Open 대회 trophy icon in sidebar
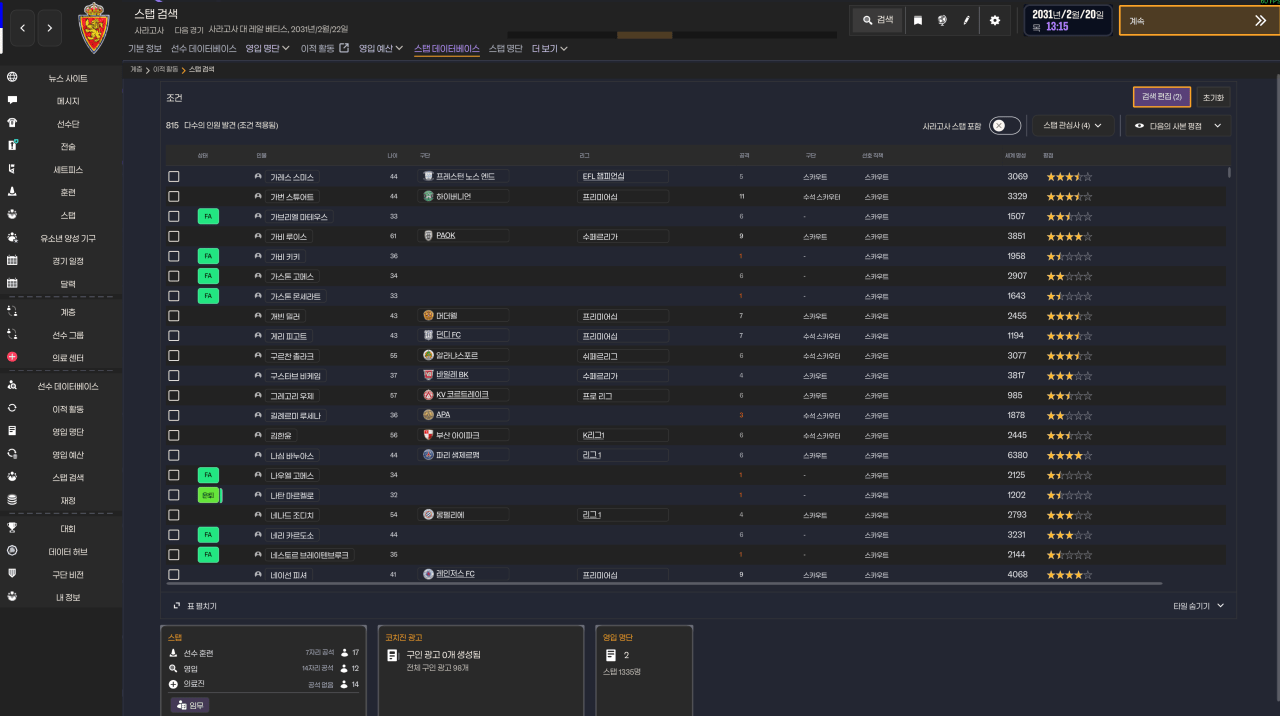The width and height of the screenshot is (1280, 716). [x=12, y=528]
